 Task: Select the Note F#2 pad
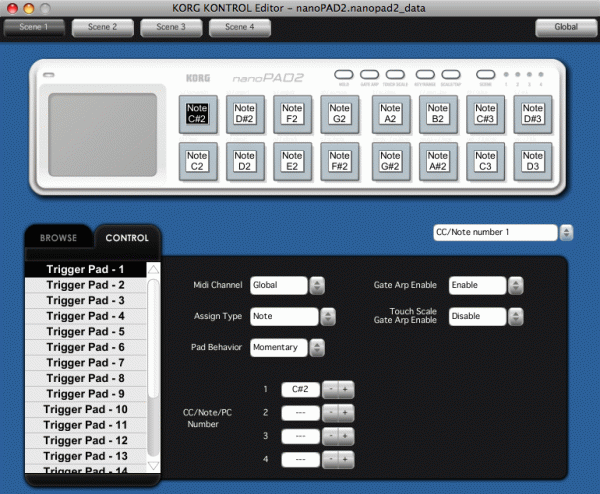pos(340,161)
